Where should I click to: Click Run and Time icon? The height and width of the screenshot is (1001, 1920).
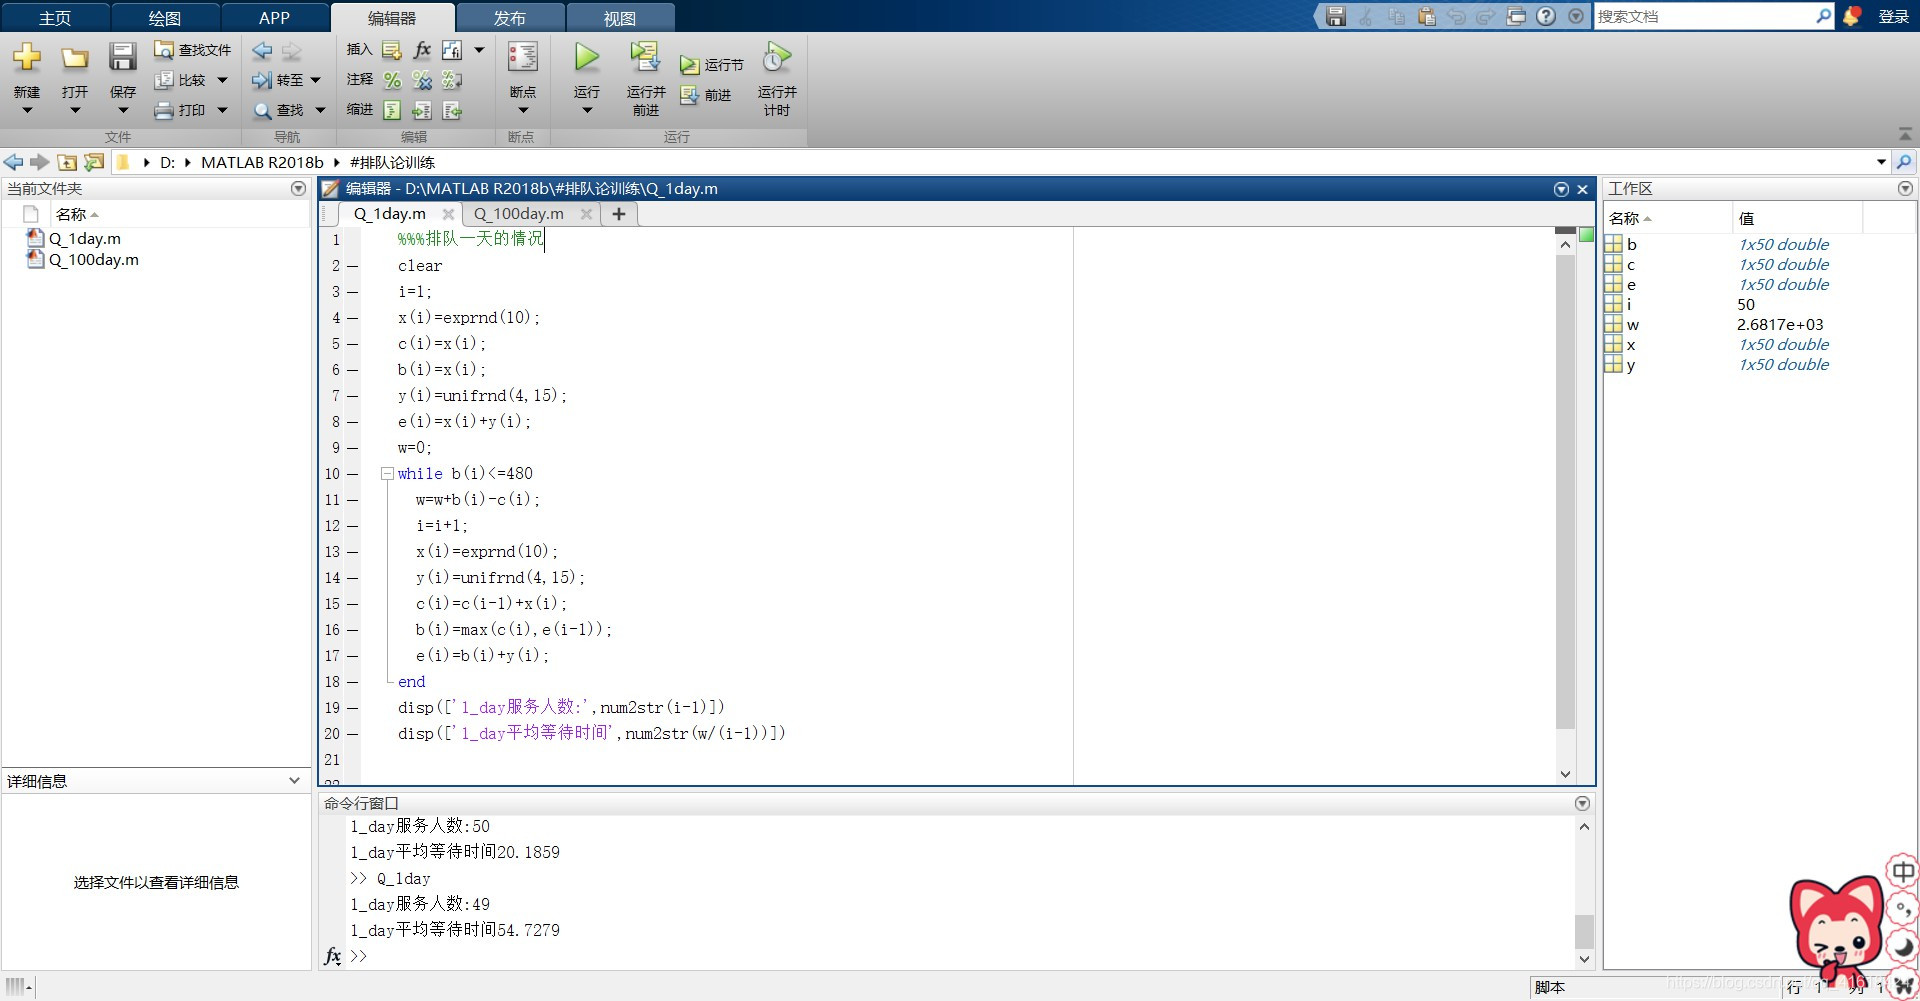[x=777, y=58]
